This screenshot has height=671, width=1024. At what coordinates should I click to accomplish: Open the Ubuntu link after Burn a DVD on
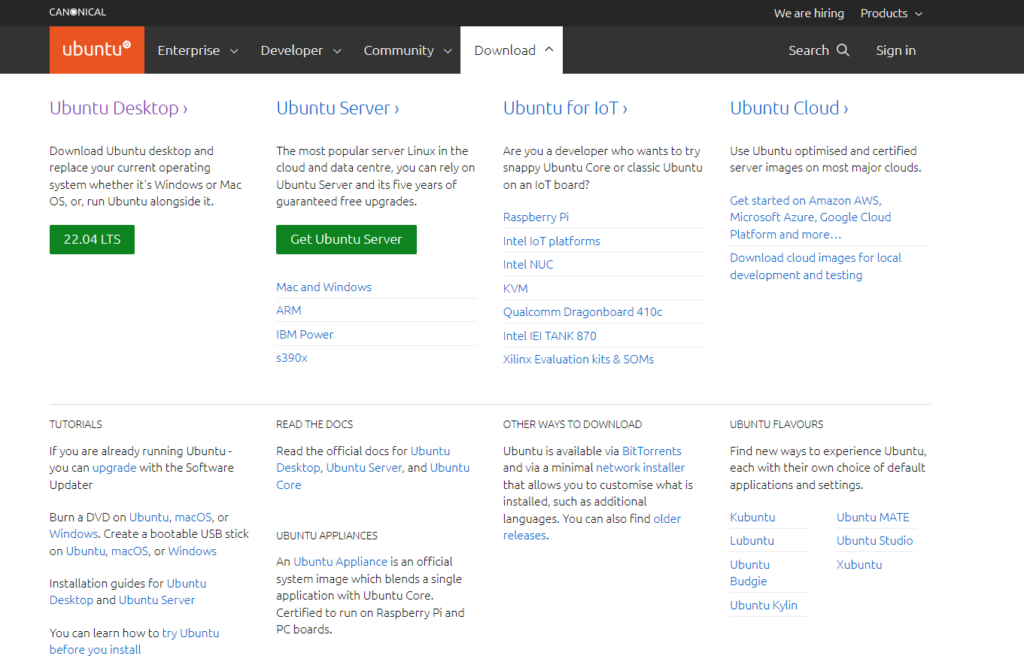coord(148,517)
